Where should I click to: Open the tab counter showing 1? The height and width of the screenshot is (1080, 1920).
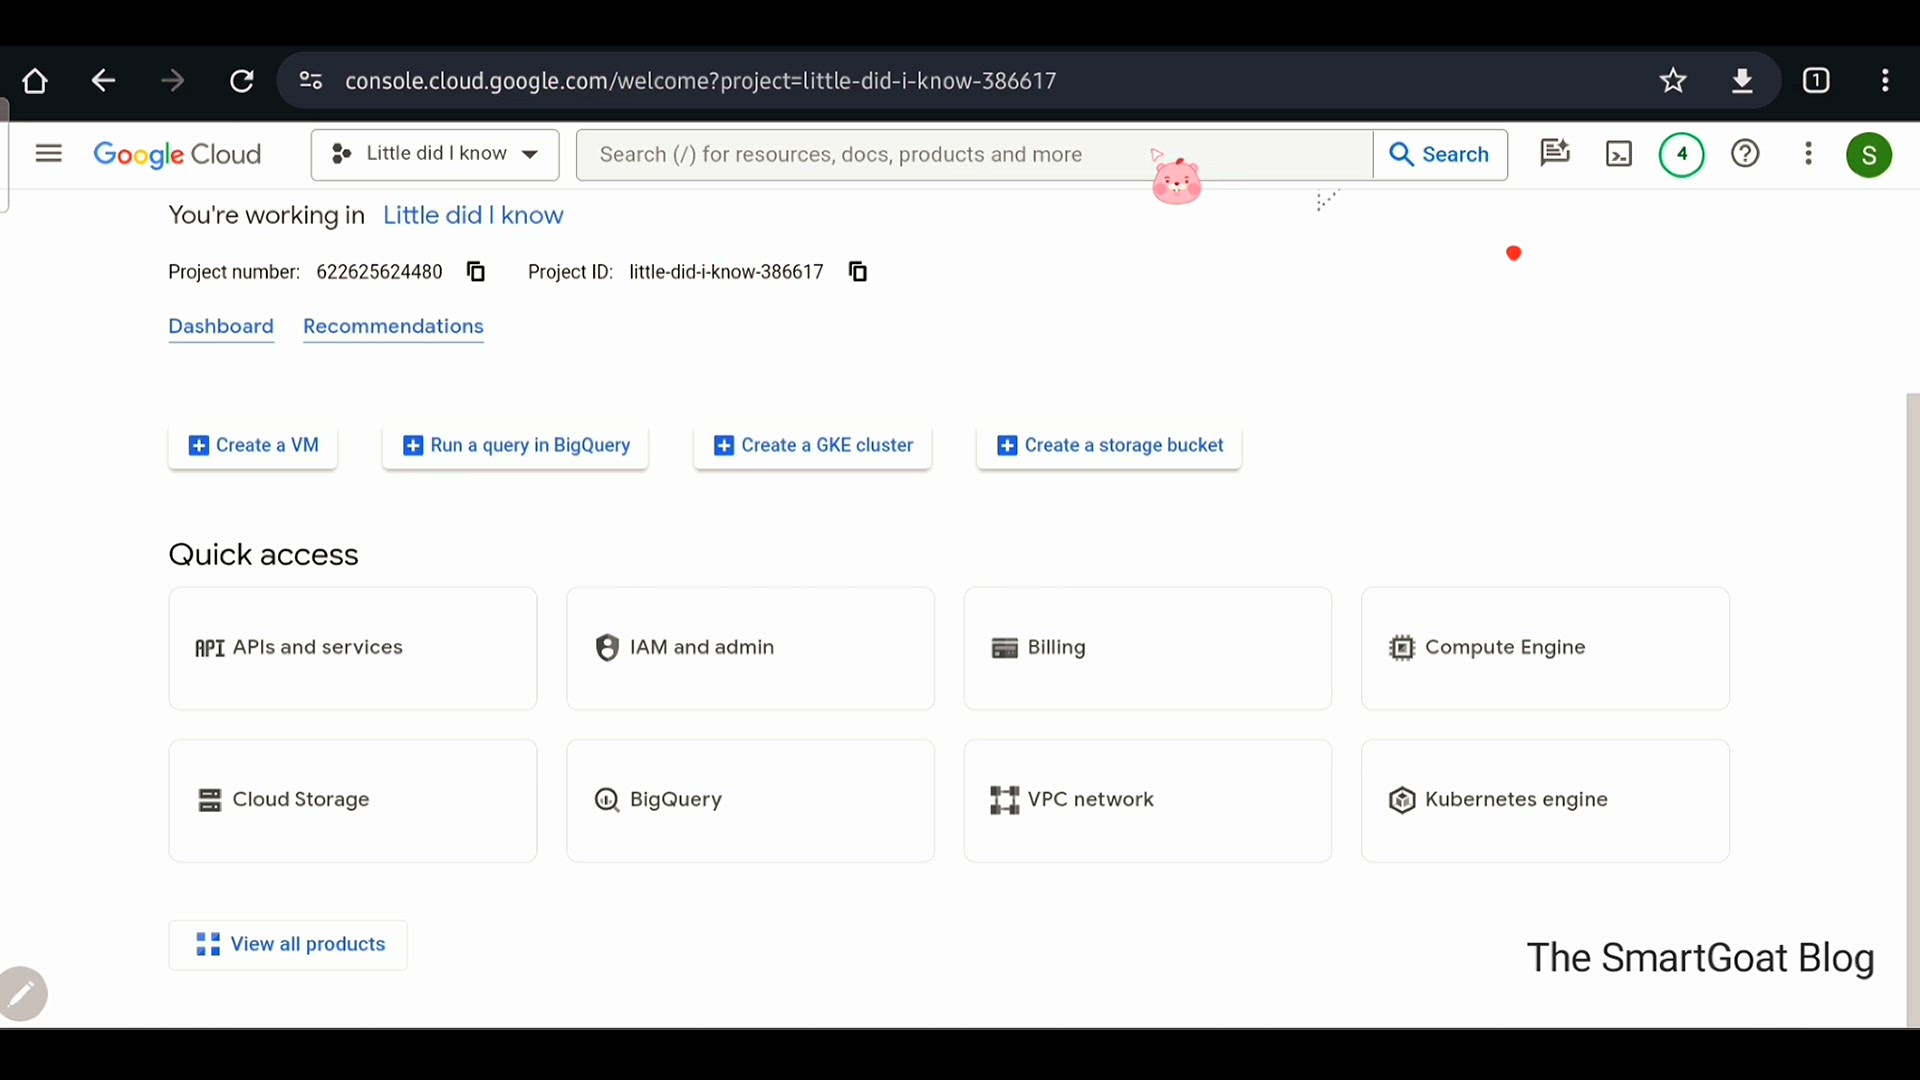[x=1816, y=80]
